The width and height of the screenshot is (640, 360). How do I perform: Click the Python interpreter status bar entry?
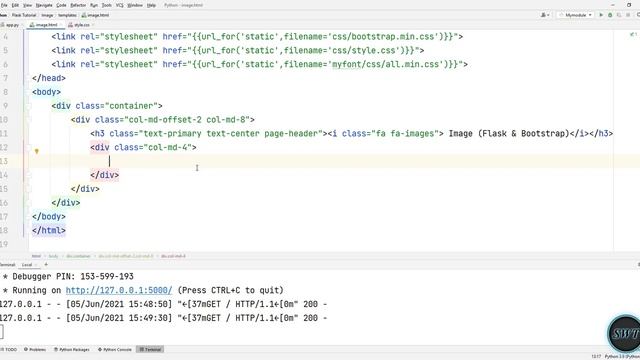tap(622, 357)
